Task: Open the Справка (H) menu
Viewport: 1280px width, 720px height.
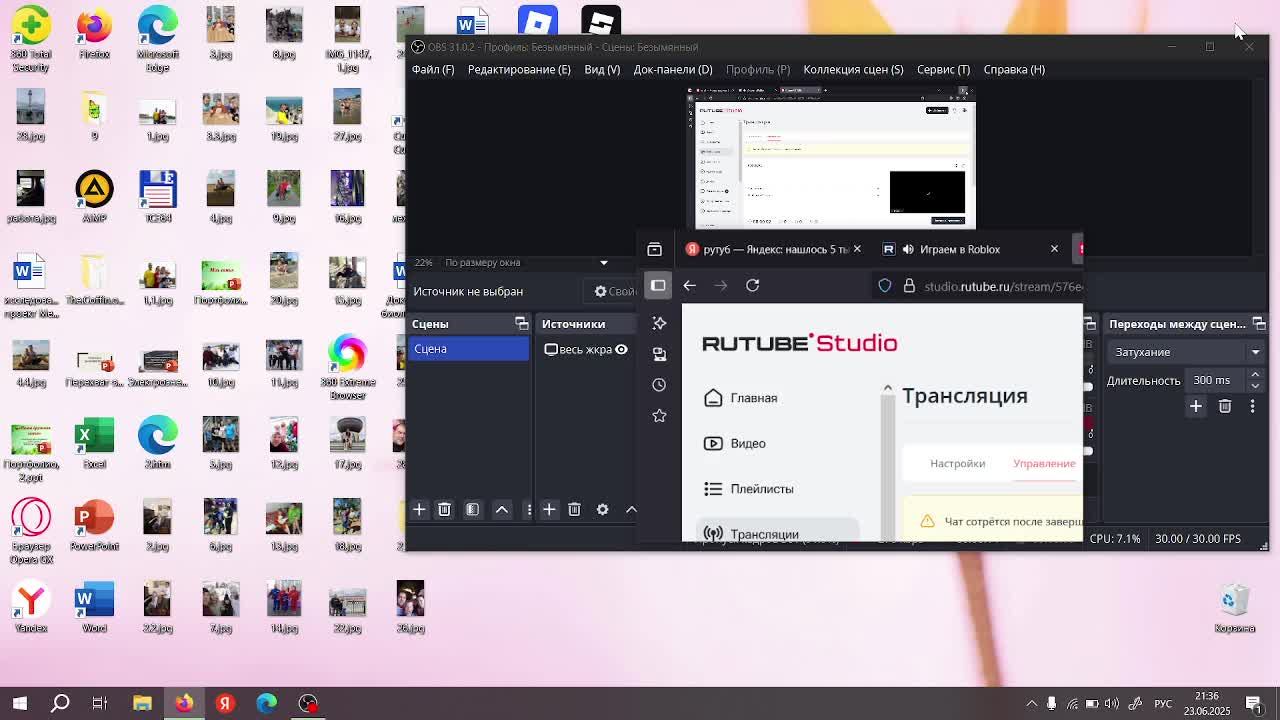Action: [x=1014, y=70]
